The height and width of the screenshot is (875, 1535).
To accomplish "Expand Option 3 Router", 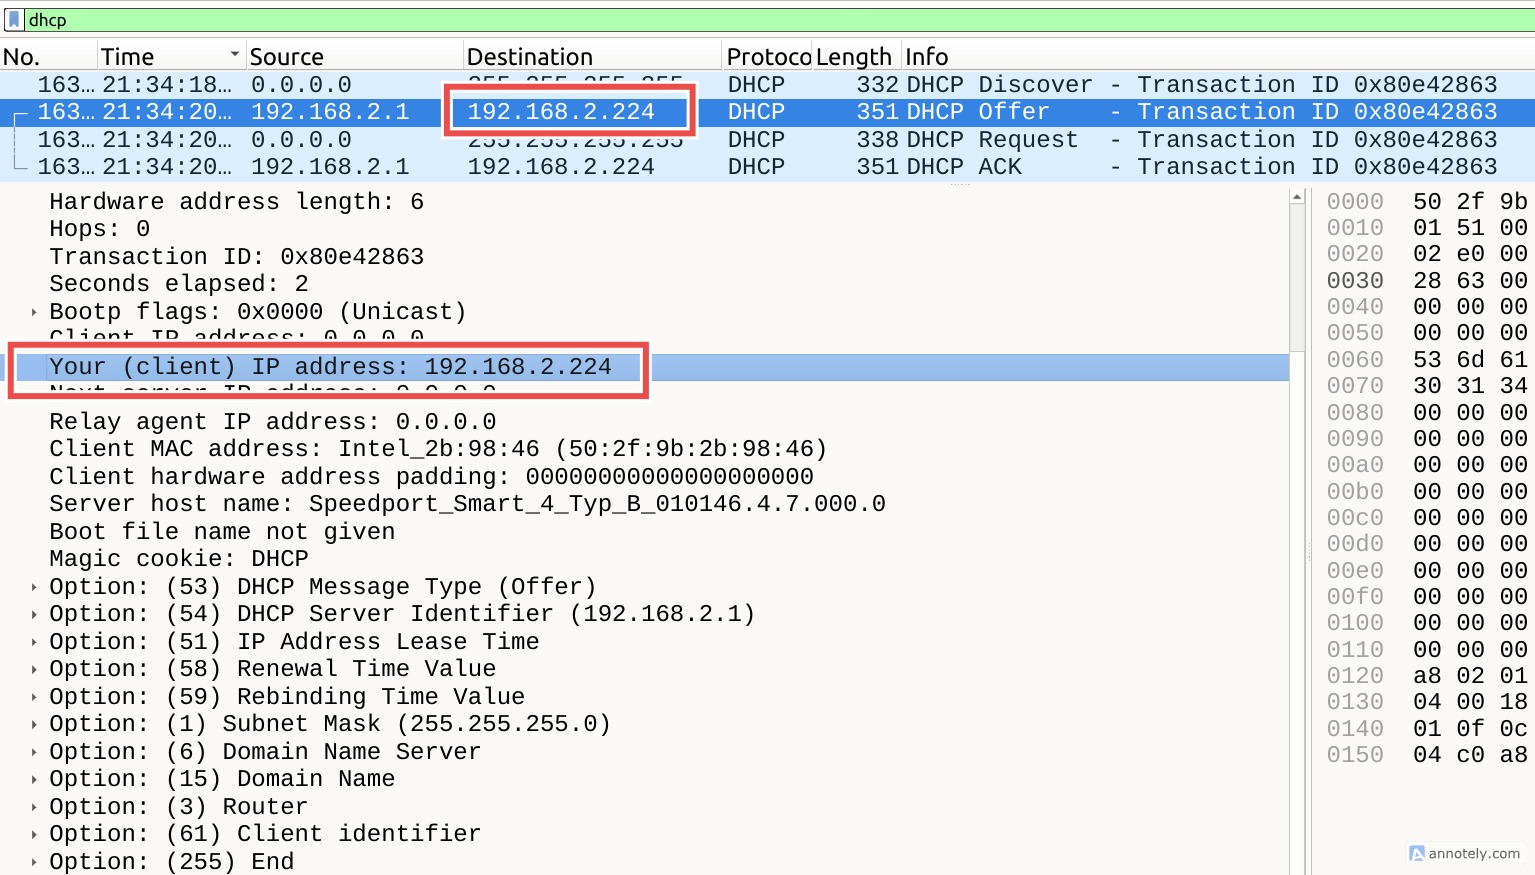I will [x=34, y=807].
